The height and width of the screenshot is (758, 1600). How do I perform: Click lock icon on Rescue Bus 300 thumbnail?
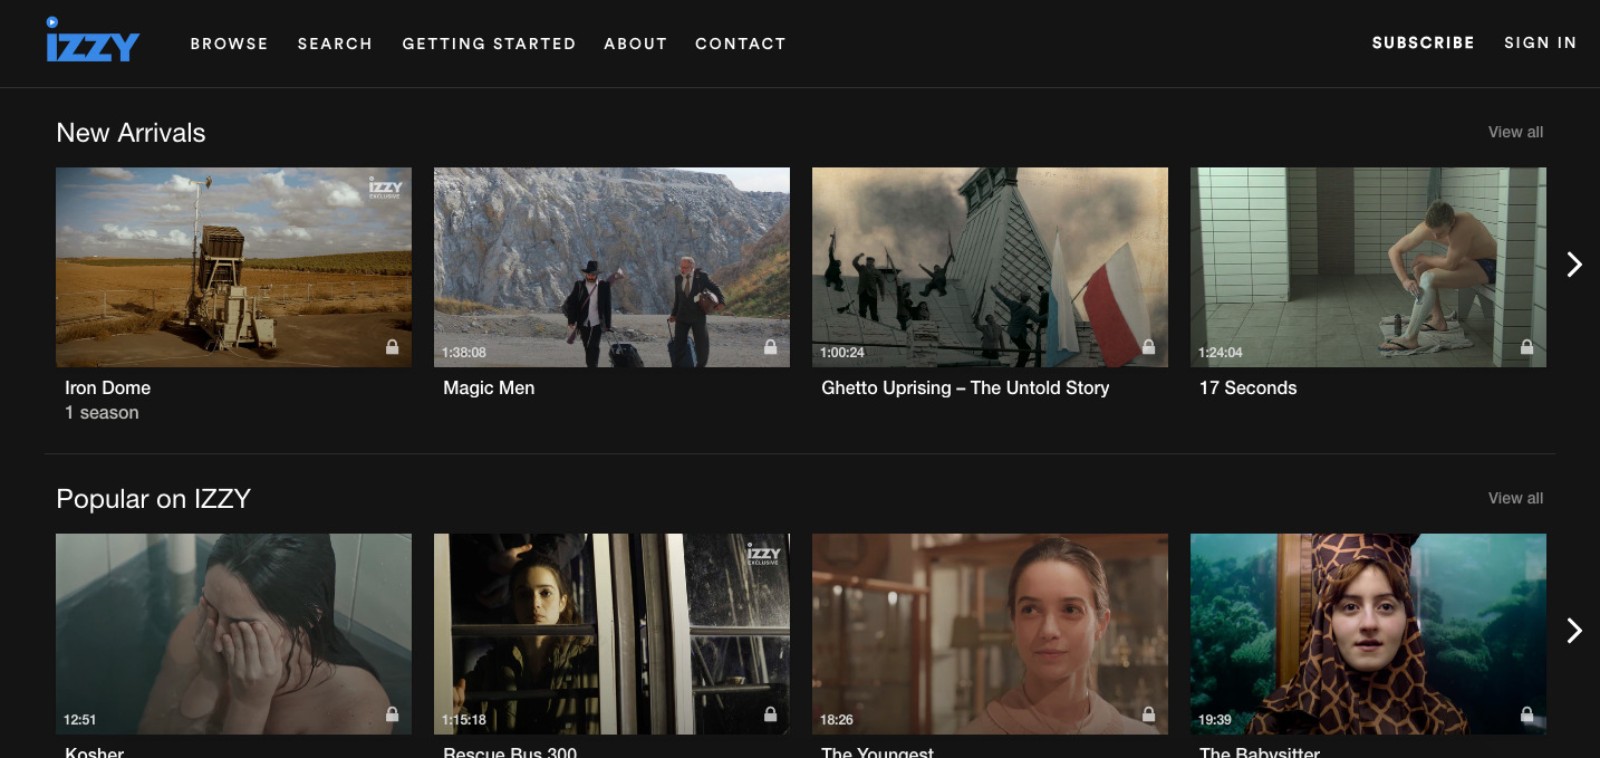coord(770,714)
